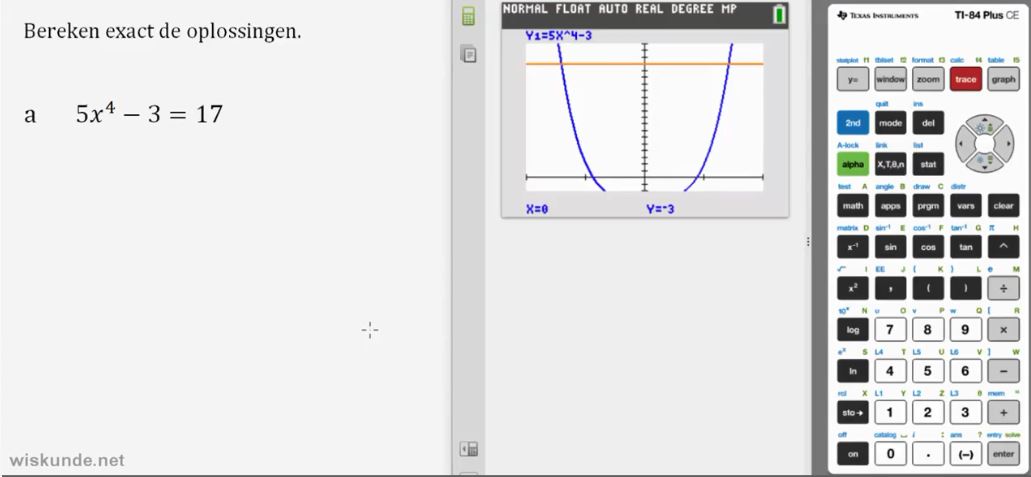Toggle the green alpha key
The image size is (1031, 477).
[x=853, y=165]
